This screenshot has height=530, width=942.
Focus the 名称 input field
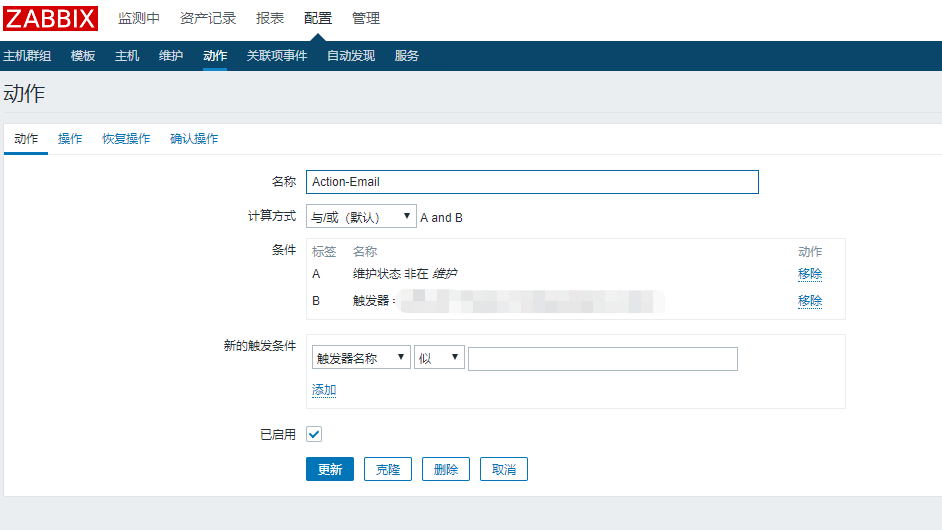[x=532, y=182]
